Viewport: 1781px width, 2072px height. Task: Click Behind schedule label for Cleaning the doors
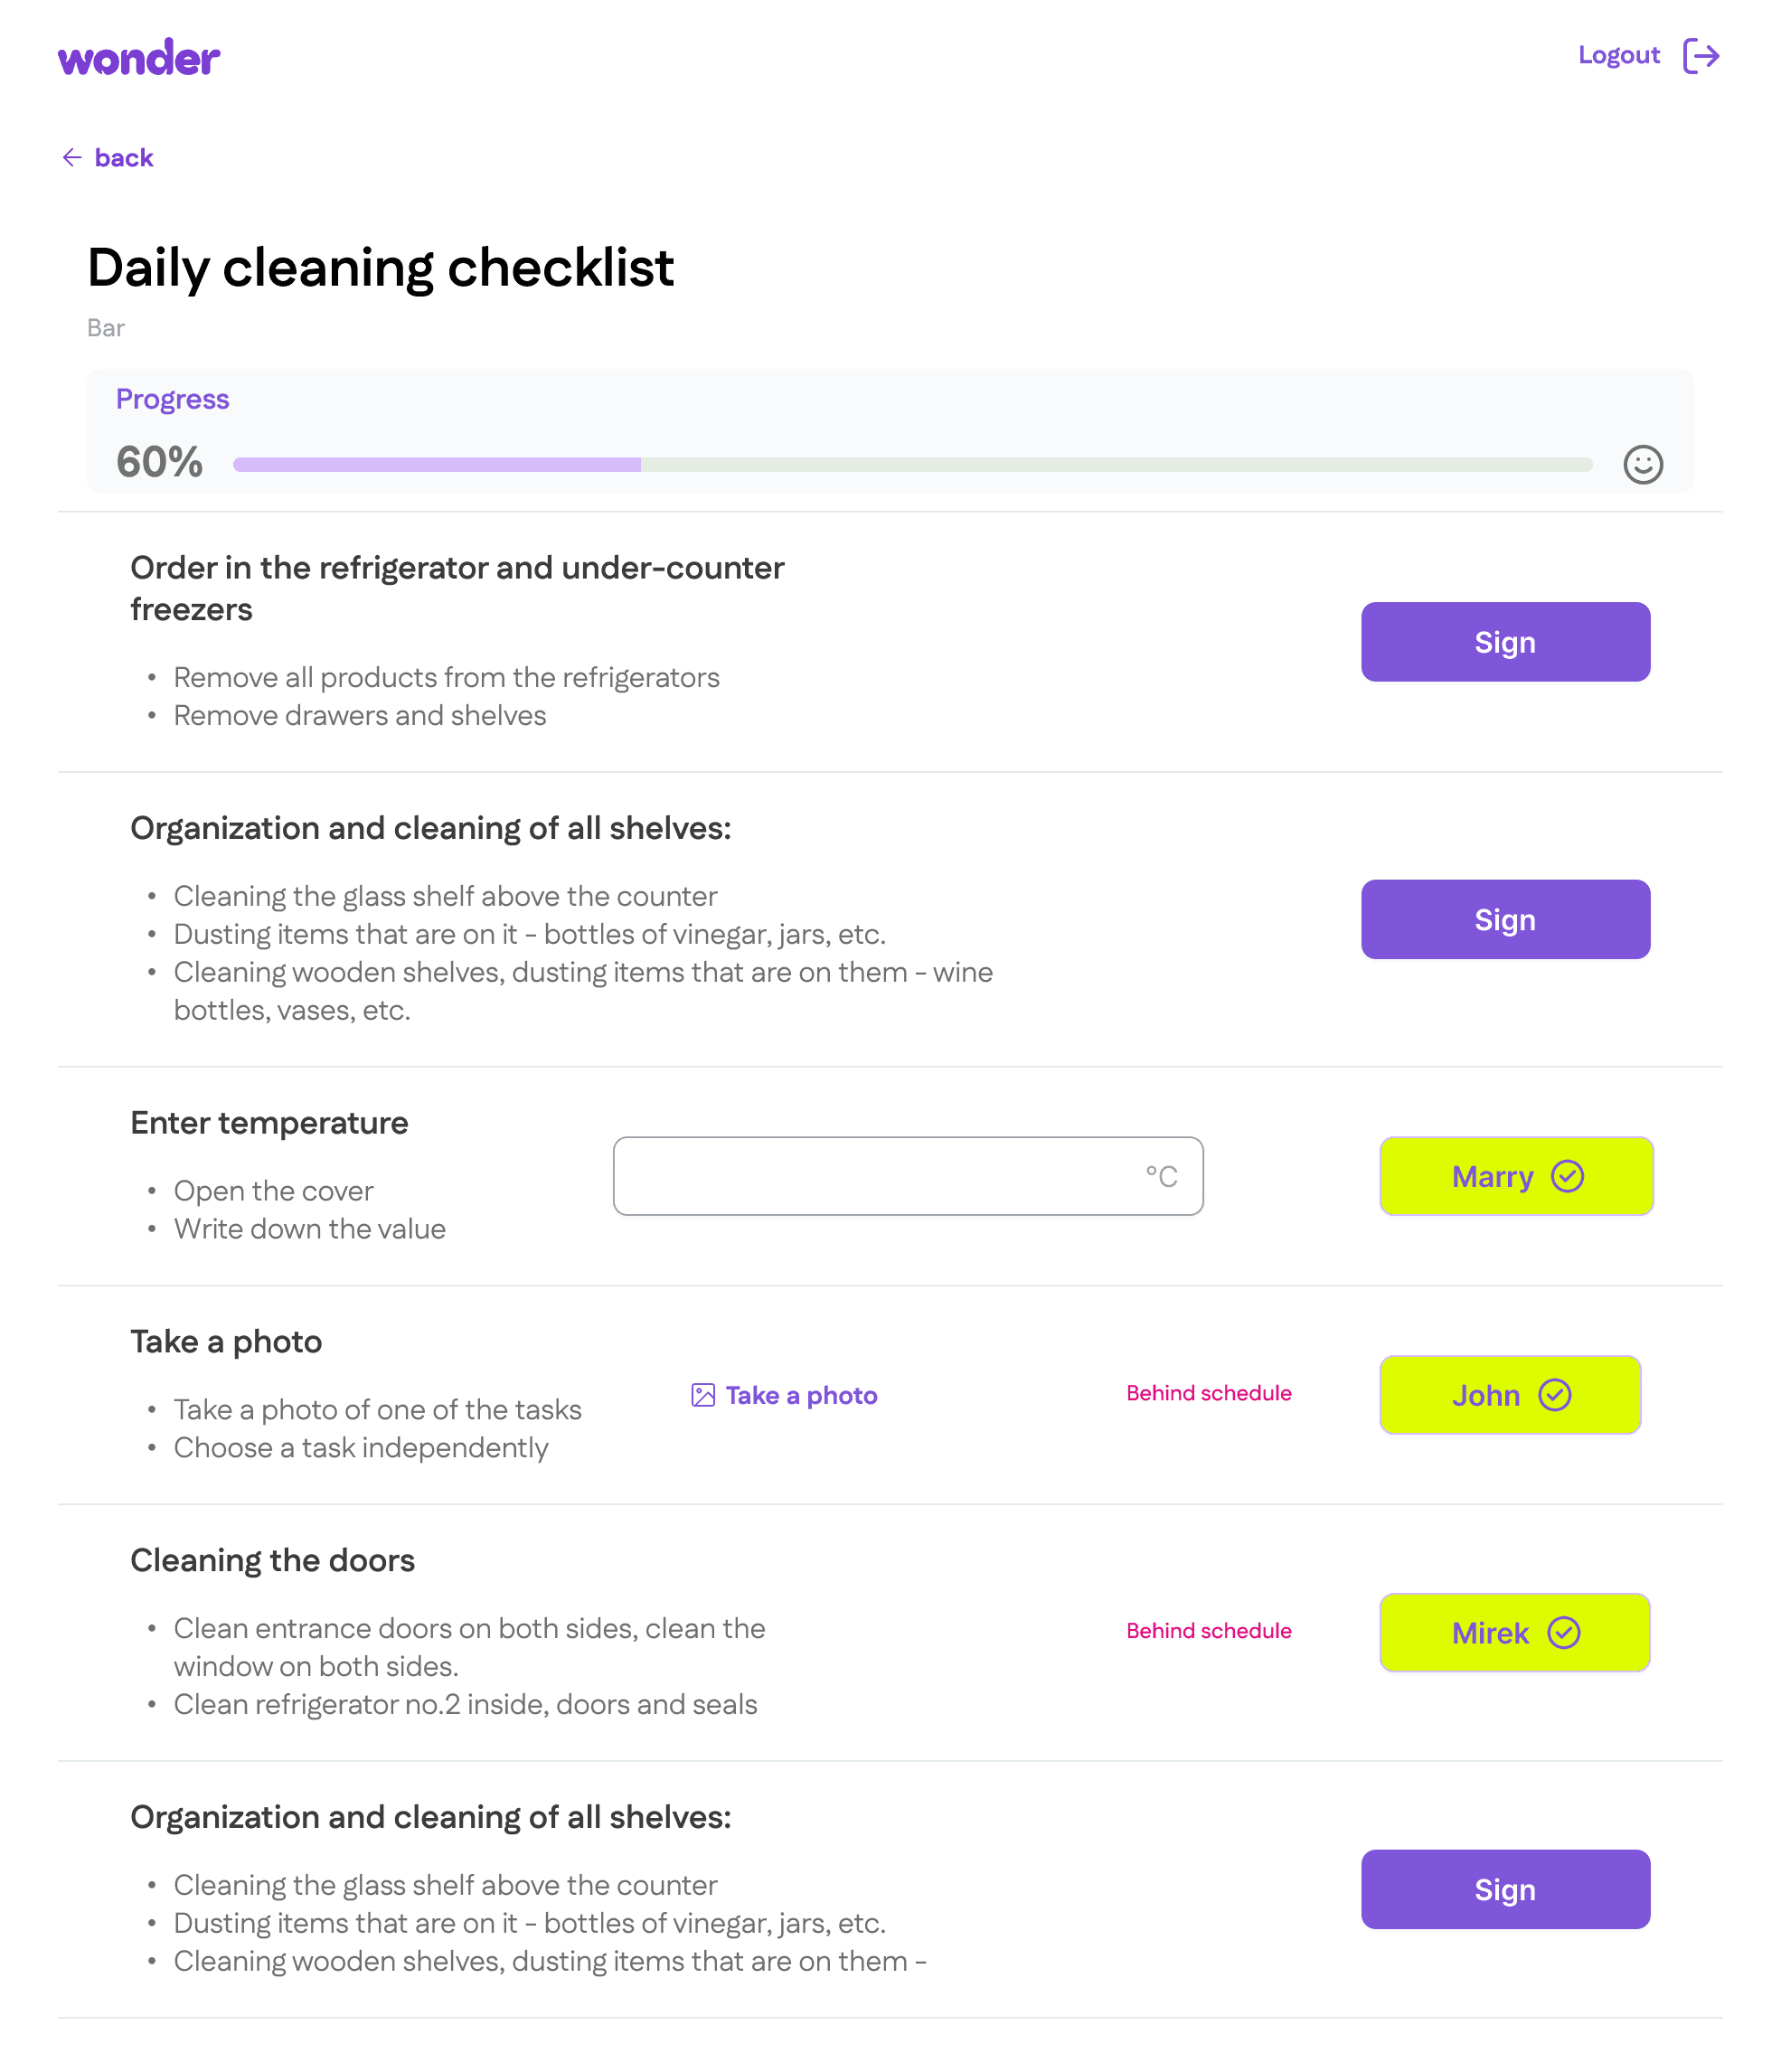(1208, 1631)
